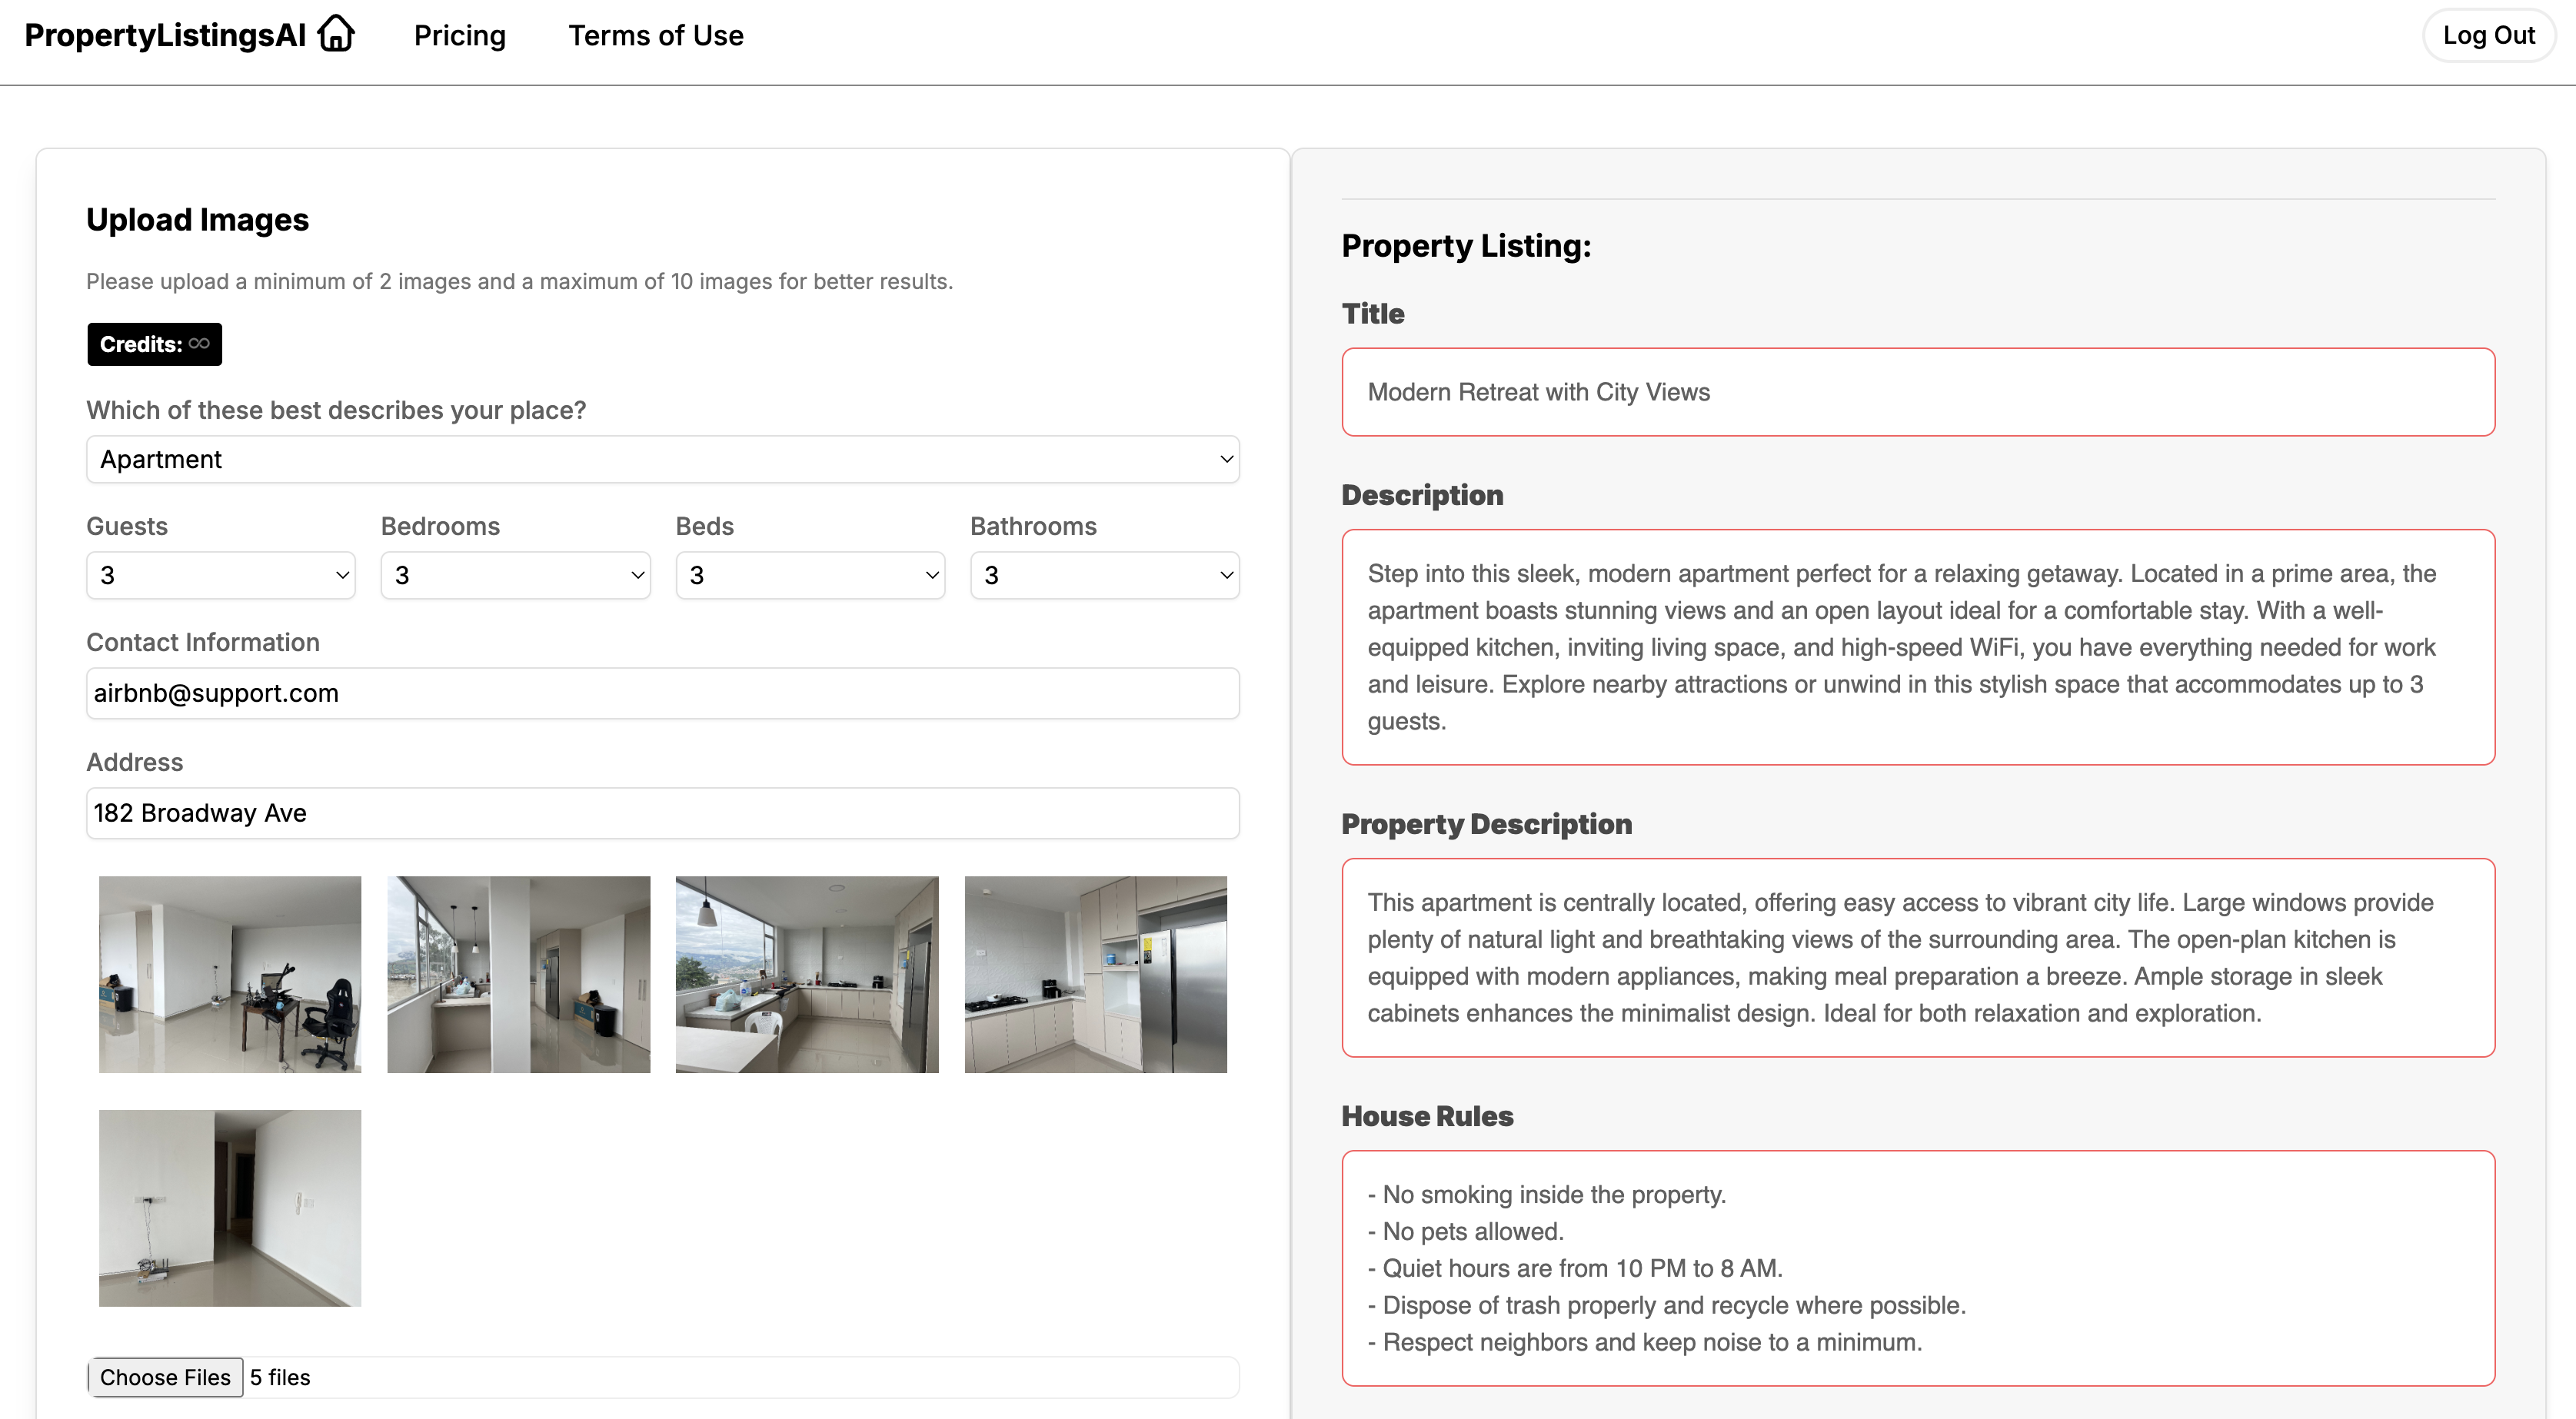2576x1419 pixels.
Task: Open the Terms of Use page
Action: tap(656, 36)
